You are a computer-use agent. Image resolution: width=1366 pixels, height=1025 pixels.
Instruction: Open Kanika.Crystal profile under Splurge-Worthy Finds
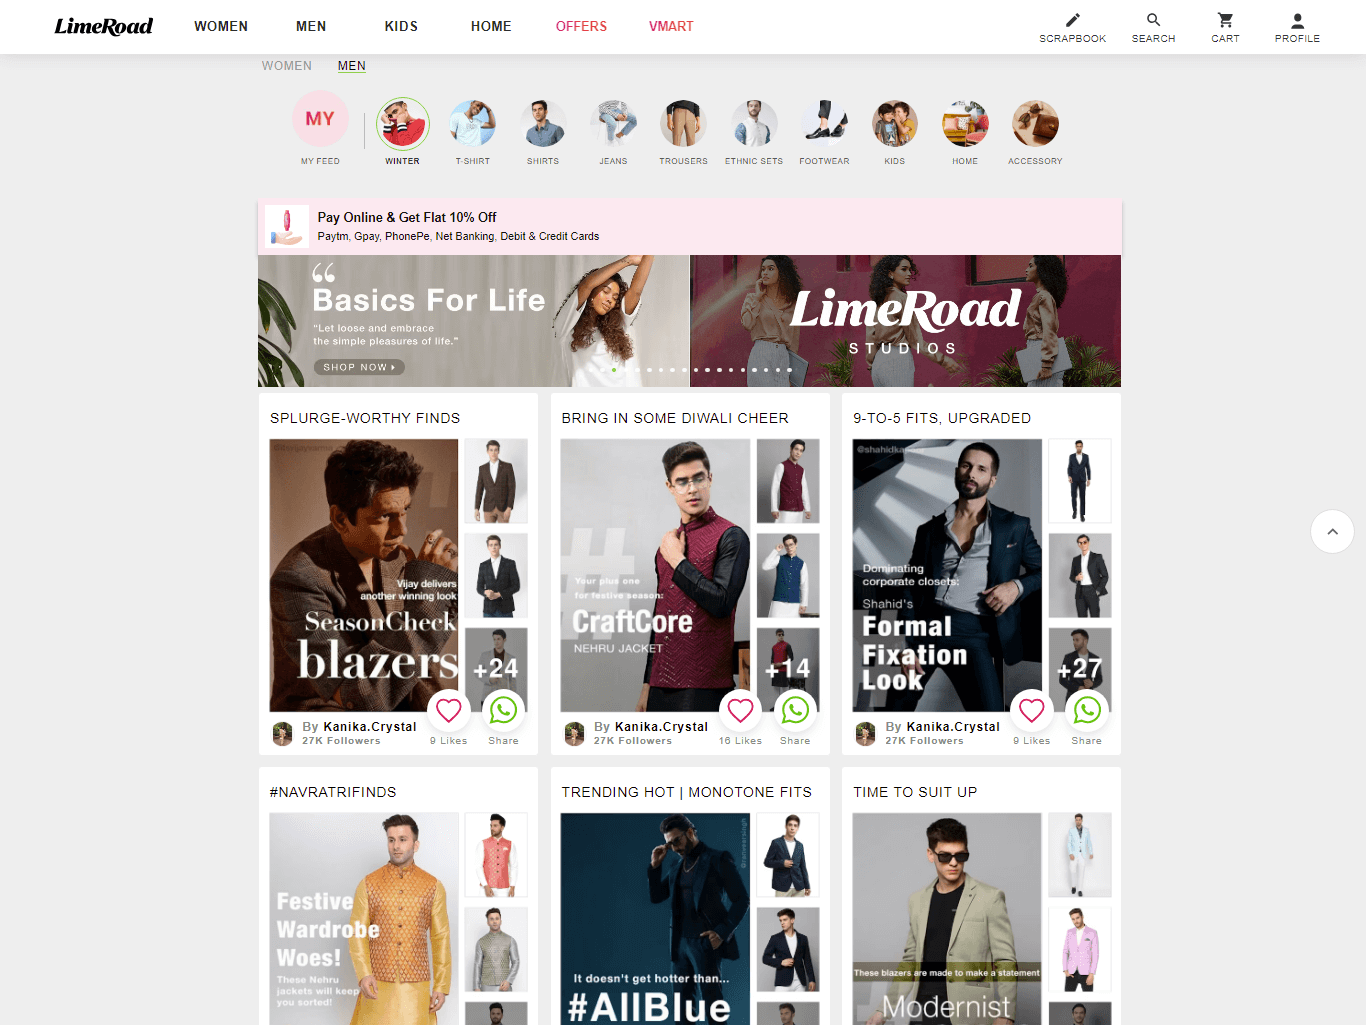click(370, 727)
